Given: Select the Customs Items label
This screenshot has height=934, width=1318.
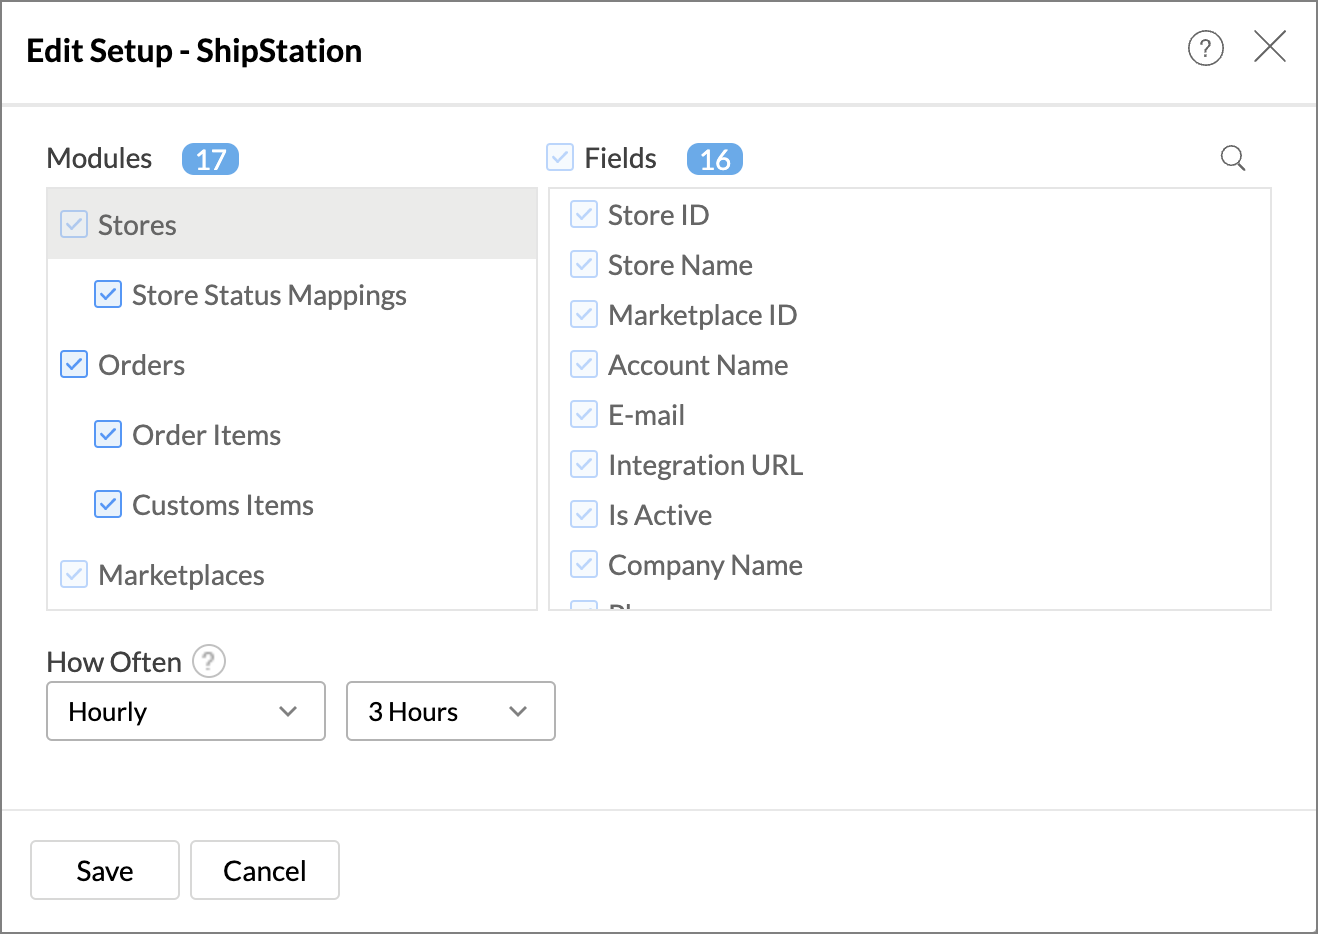Looking at the screenshot, I should coord(223,505).
